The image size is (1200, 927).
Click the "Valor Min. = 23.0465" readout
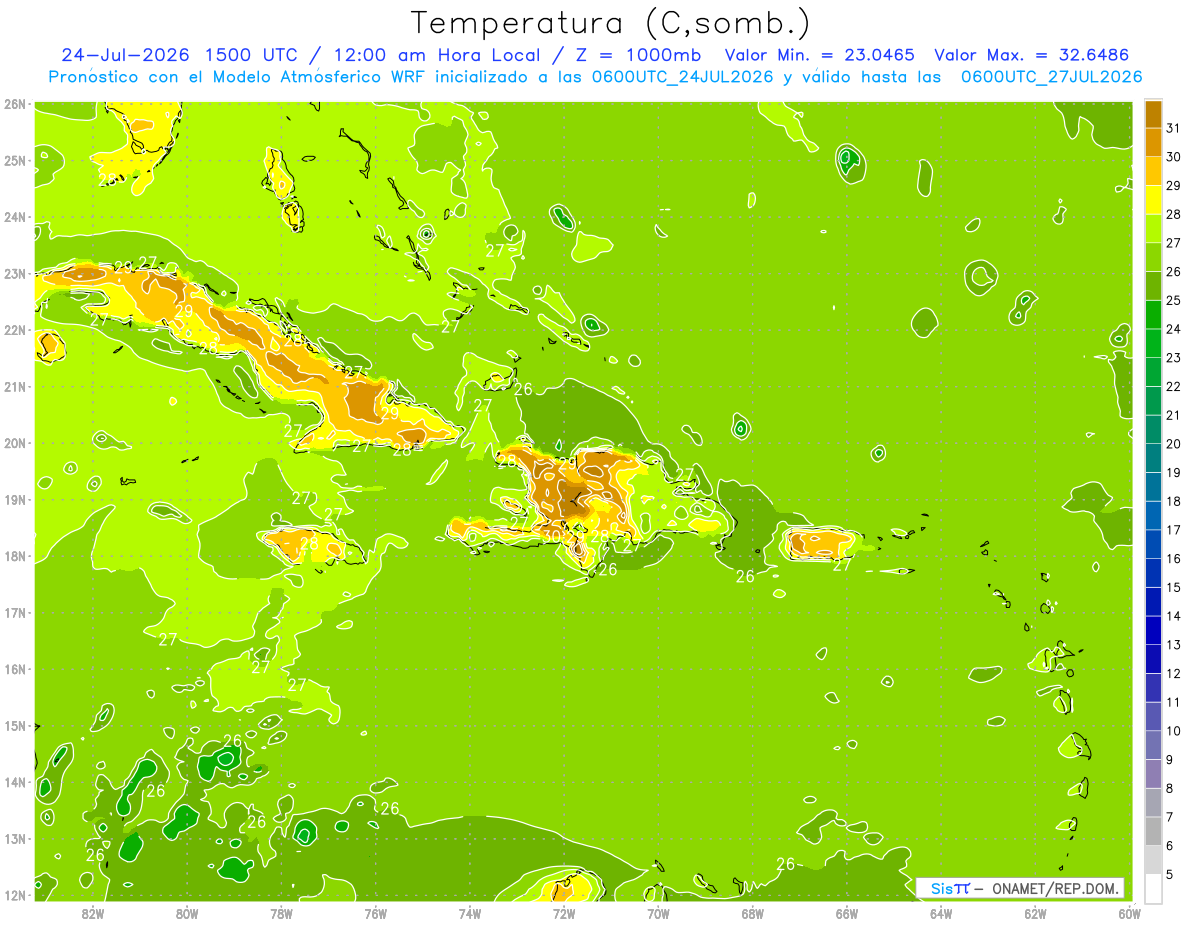pyautogui.click(x=819, y=55)
